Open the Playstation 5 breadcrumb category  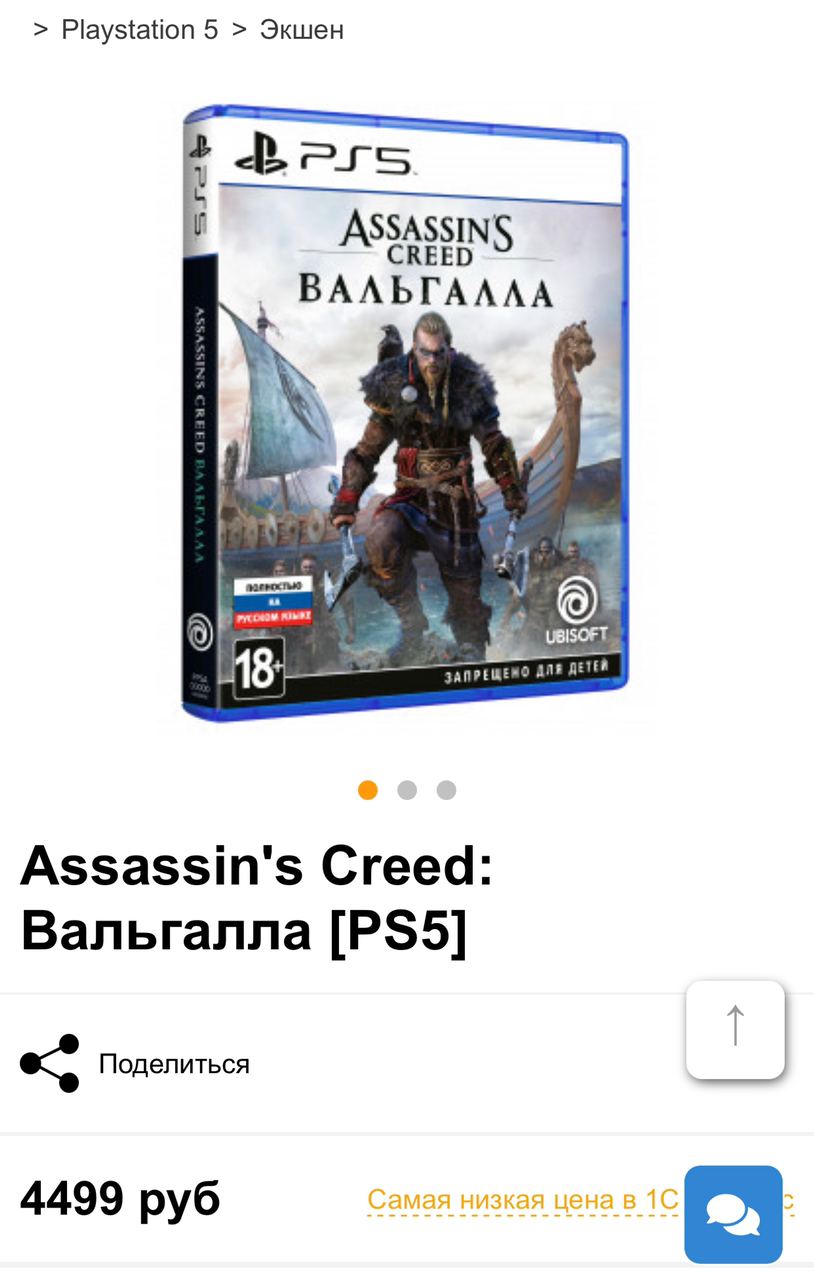[x=139, y=30]
